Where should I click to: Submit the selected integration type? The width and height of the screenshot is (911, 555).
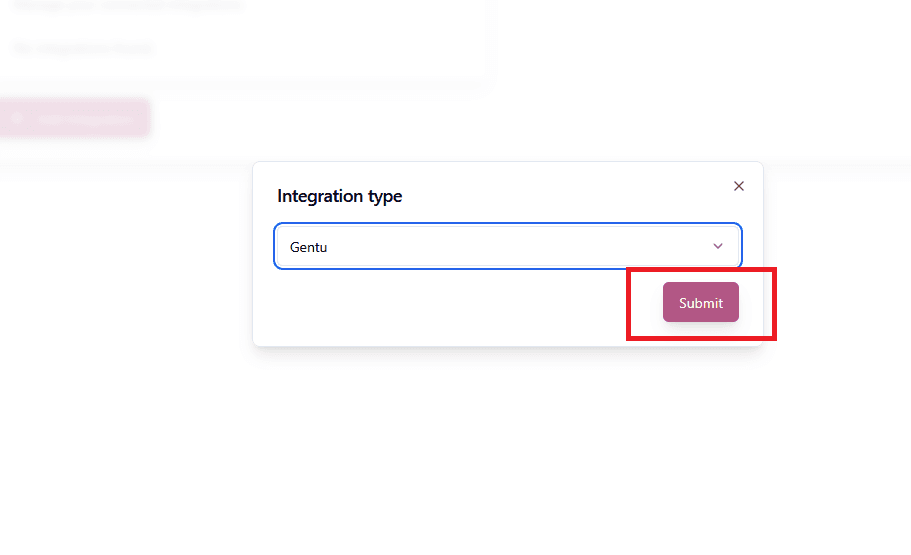click(x=701, y=302)
